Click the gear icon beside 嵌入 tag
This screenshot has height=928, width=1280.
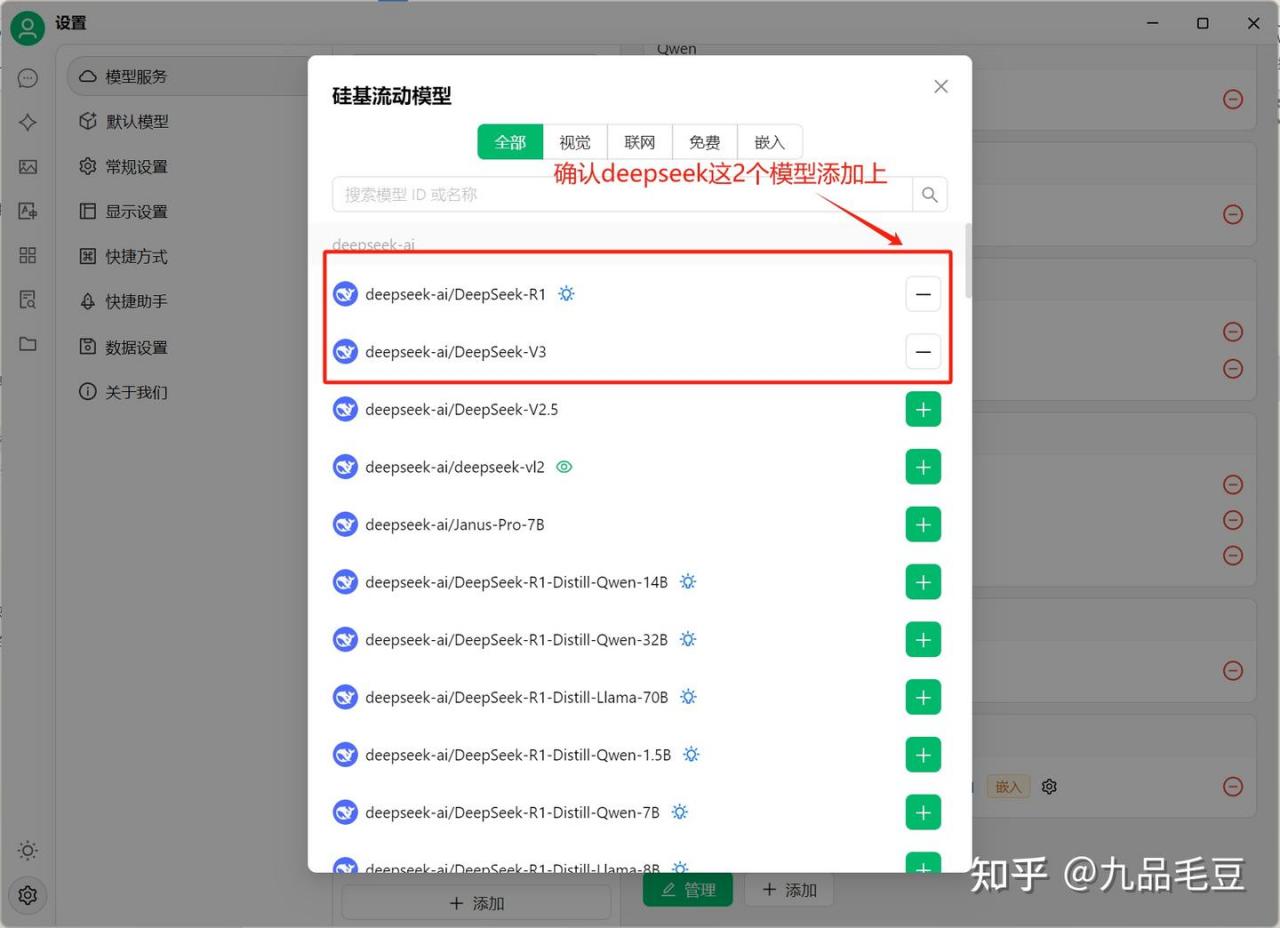(x=1049, y=787)
